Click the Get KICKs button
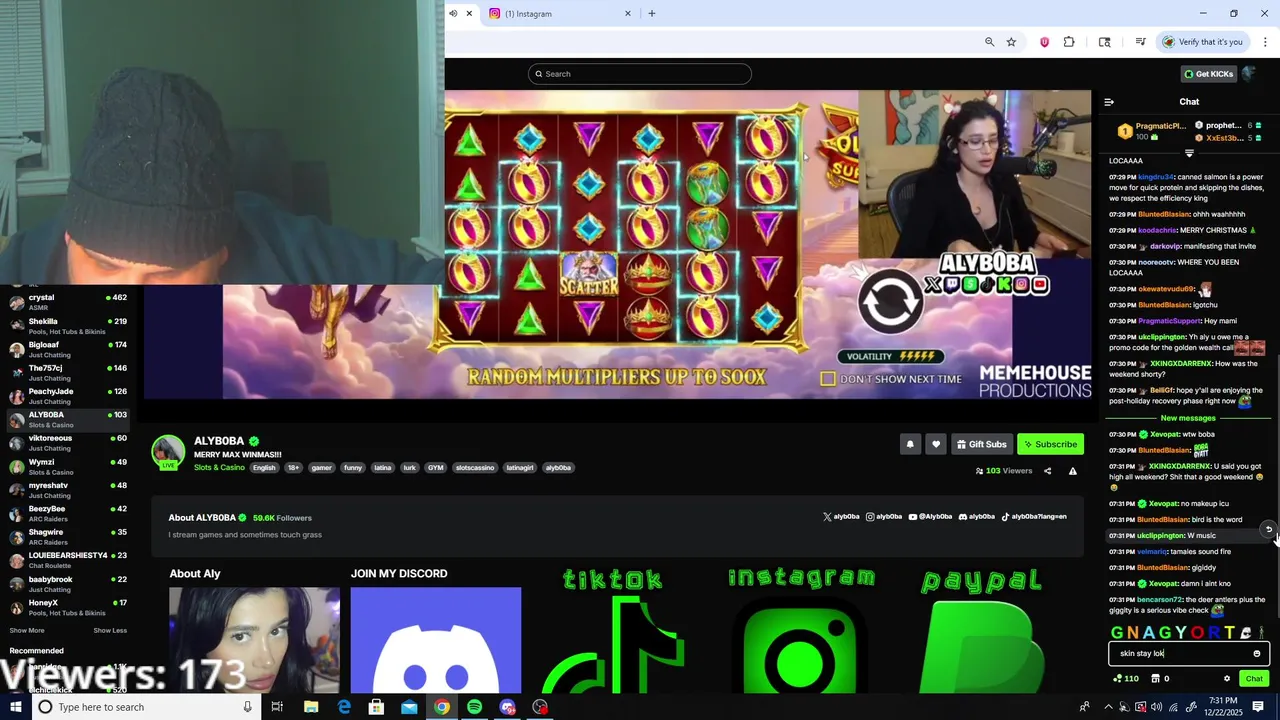The width and height of the screenshot is (1280, 720). coord(1208,74)
